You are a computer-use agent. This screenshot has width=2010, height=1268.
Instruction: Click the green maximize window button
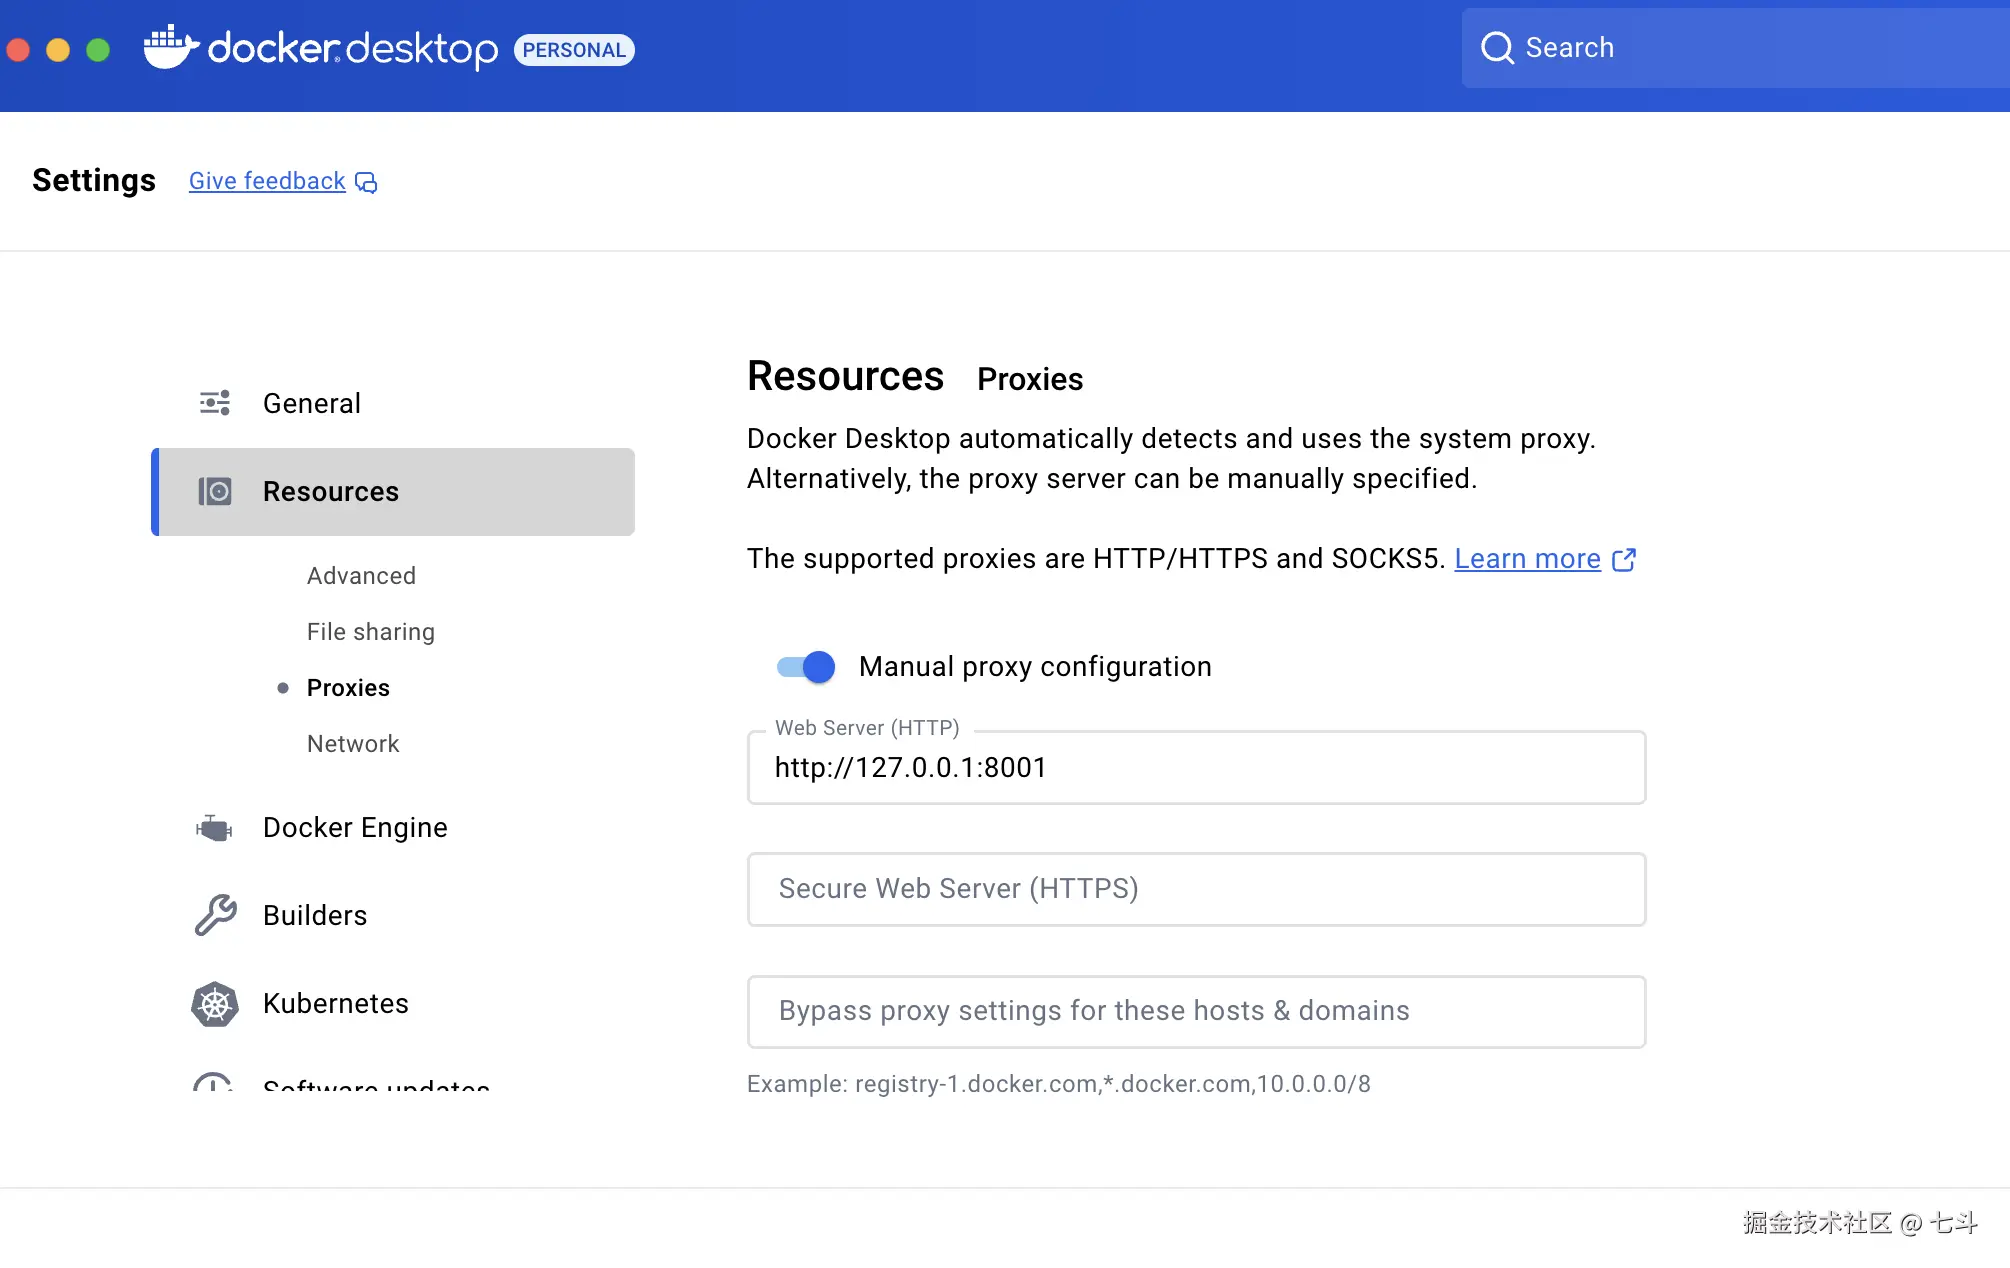coord(98,49)
